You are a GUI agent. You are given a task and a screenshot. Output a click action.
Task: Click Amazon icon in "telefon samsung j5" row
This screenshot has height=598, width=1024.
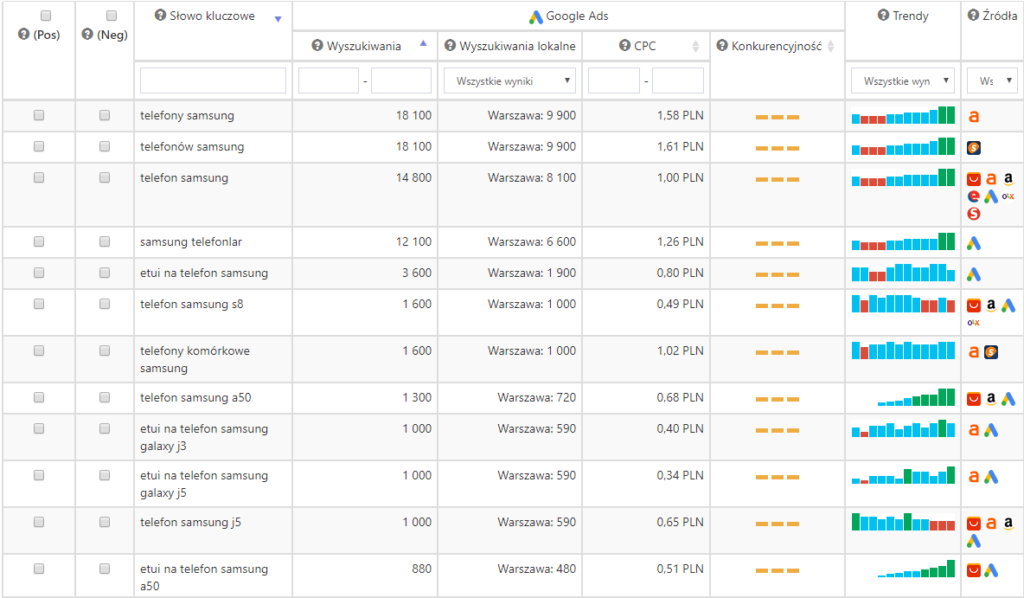tap(1008, 523)
